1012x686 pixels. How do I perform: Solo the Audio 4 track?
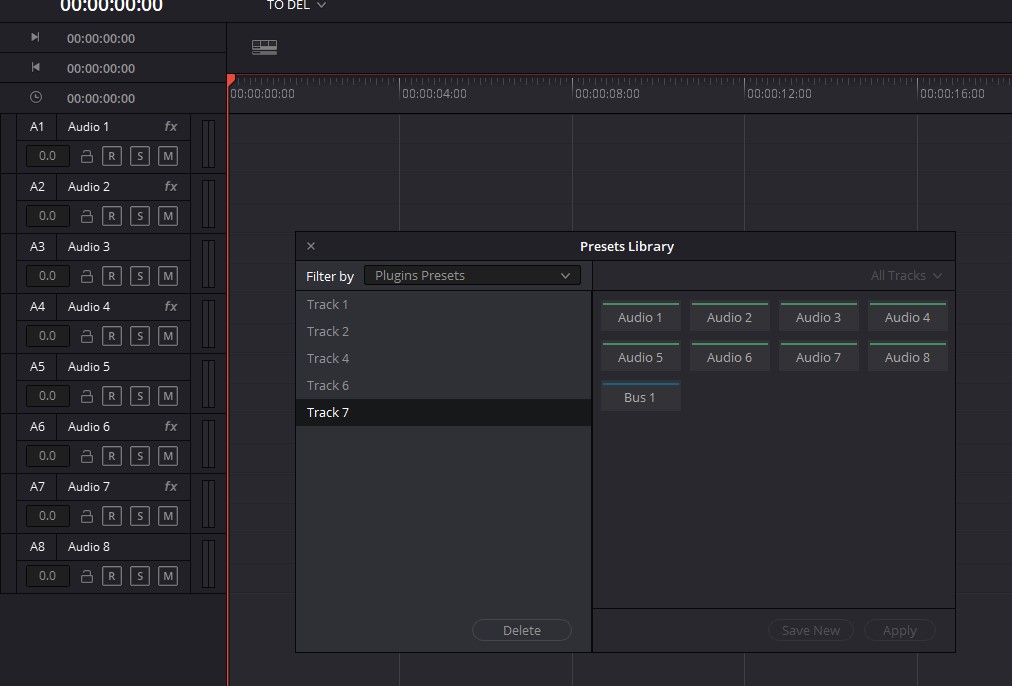point(140,336)
